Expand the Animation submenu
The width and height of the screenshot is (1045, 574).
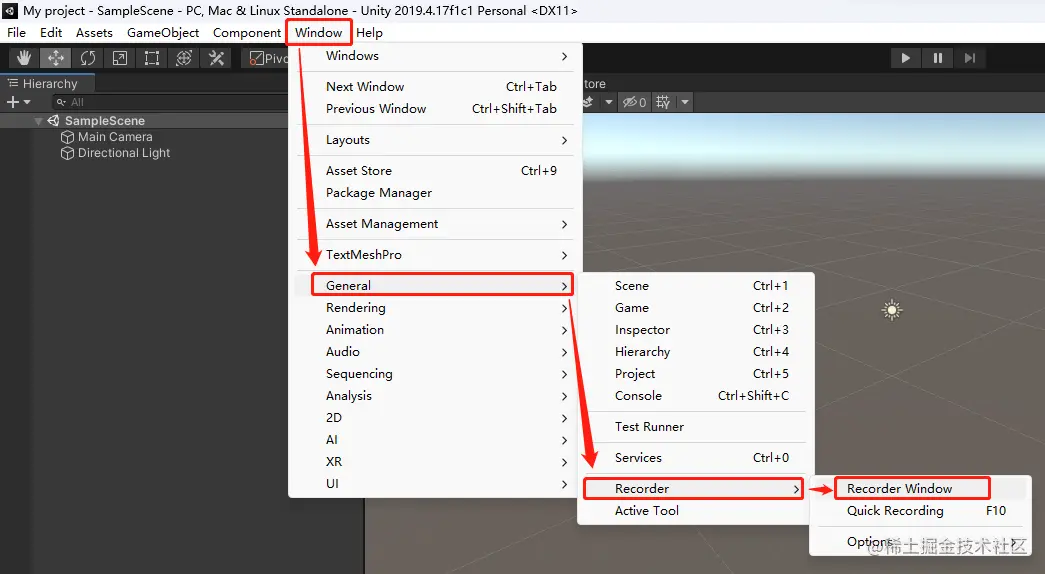[435, 329]
